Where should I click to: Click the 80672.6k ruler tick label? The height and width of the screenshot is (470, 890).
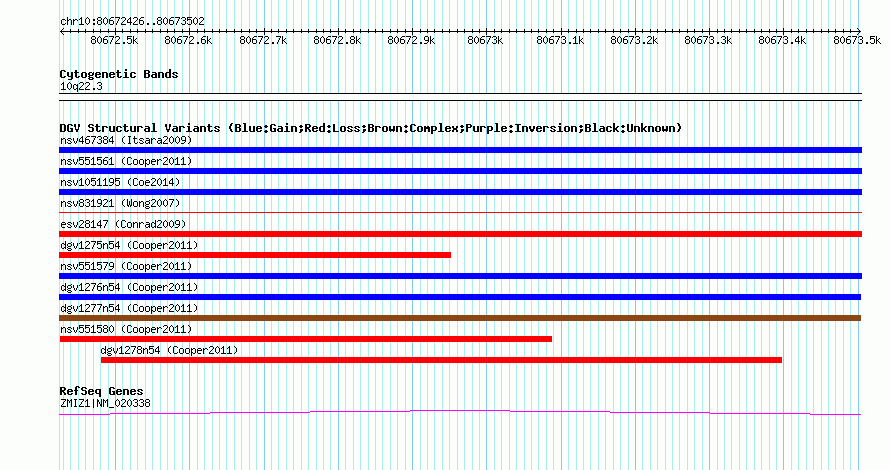pos(188,40)
